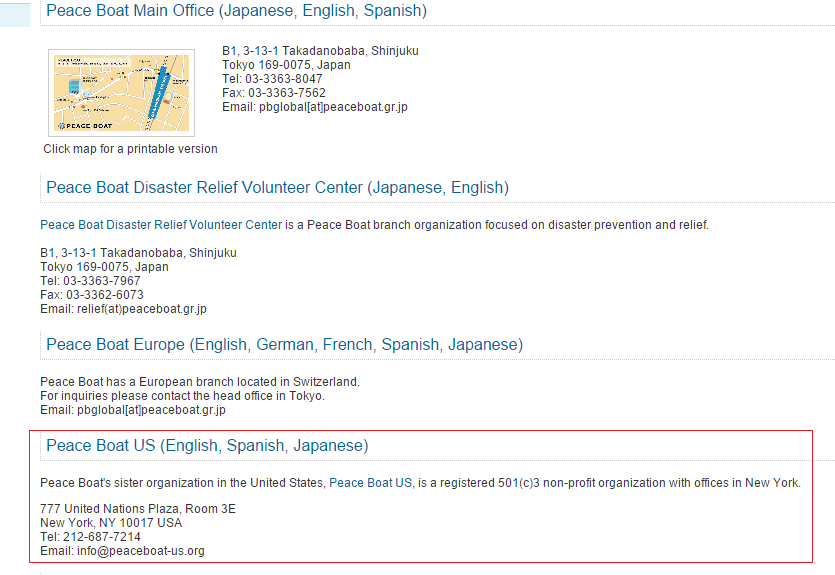Click 'For inquiries please contact the head office' line
The height and width of the screenshot is (575, 835).
pyautogui.click(x=183, y=396)
